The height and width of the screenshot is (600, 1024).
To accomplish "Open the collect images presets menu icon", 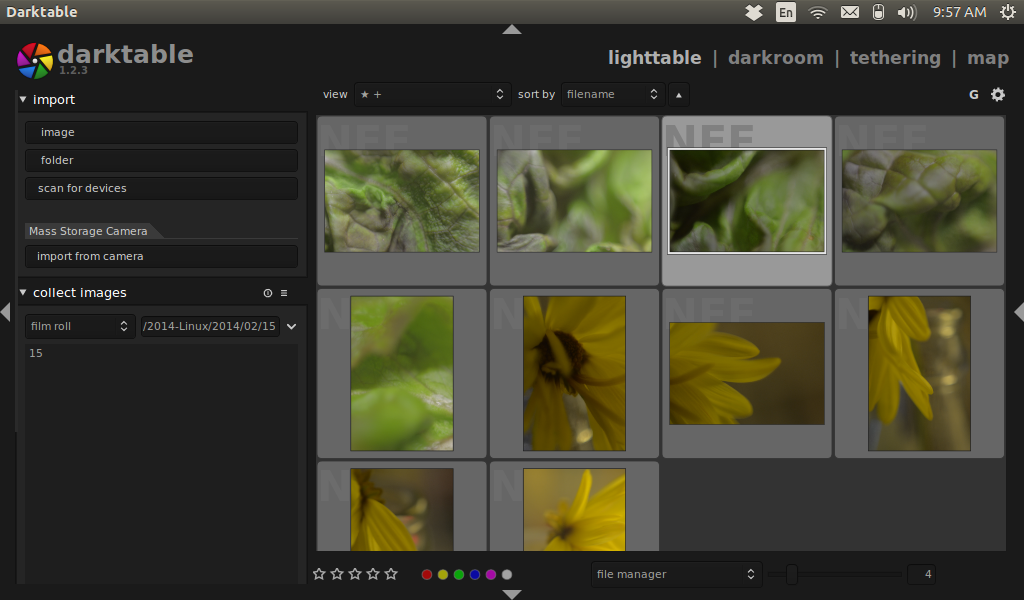I will click(284, 293).
